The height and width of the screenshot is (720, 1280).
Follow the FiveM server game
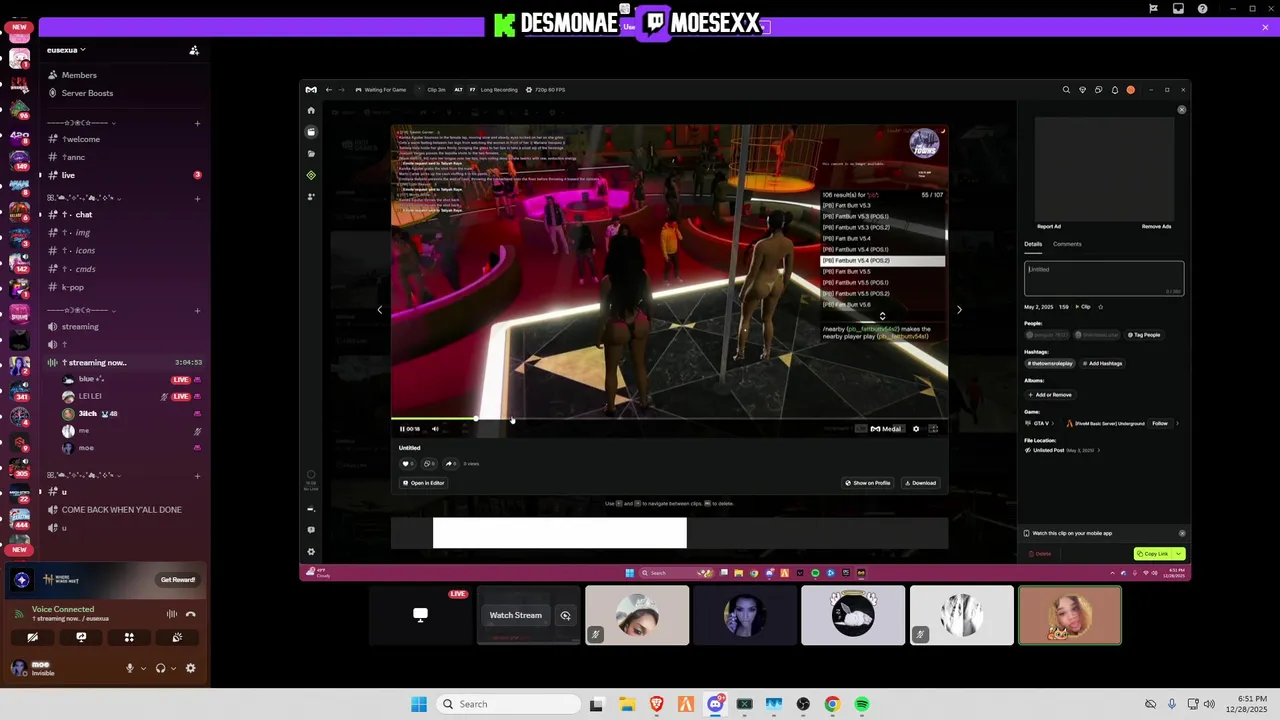(x=1160, y=423)
